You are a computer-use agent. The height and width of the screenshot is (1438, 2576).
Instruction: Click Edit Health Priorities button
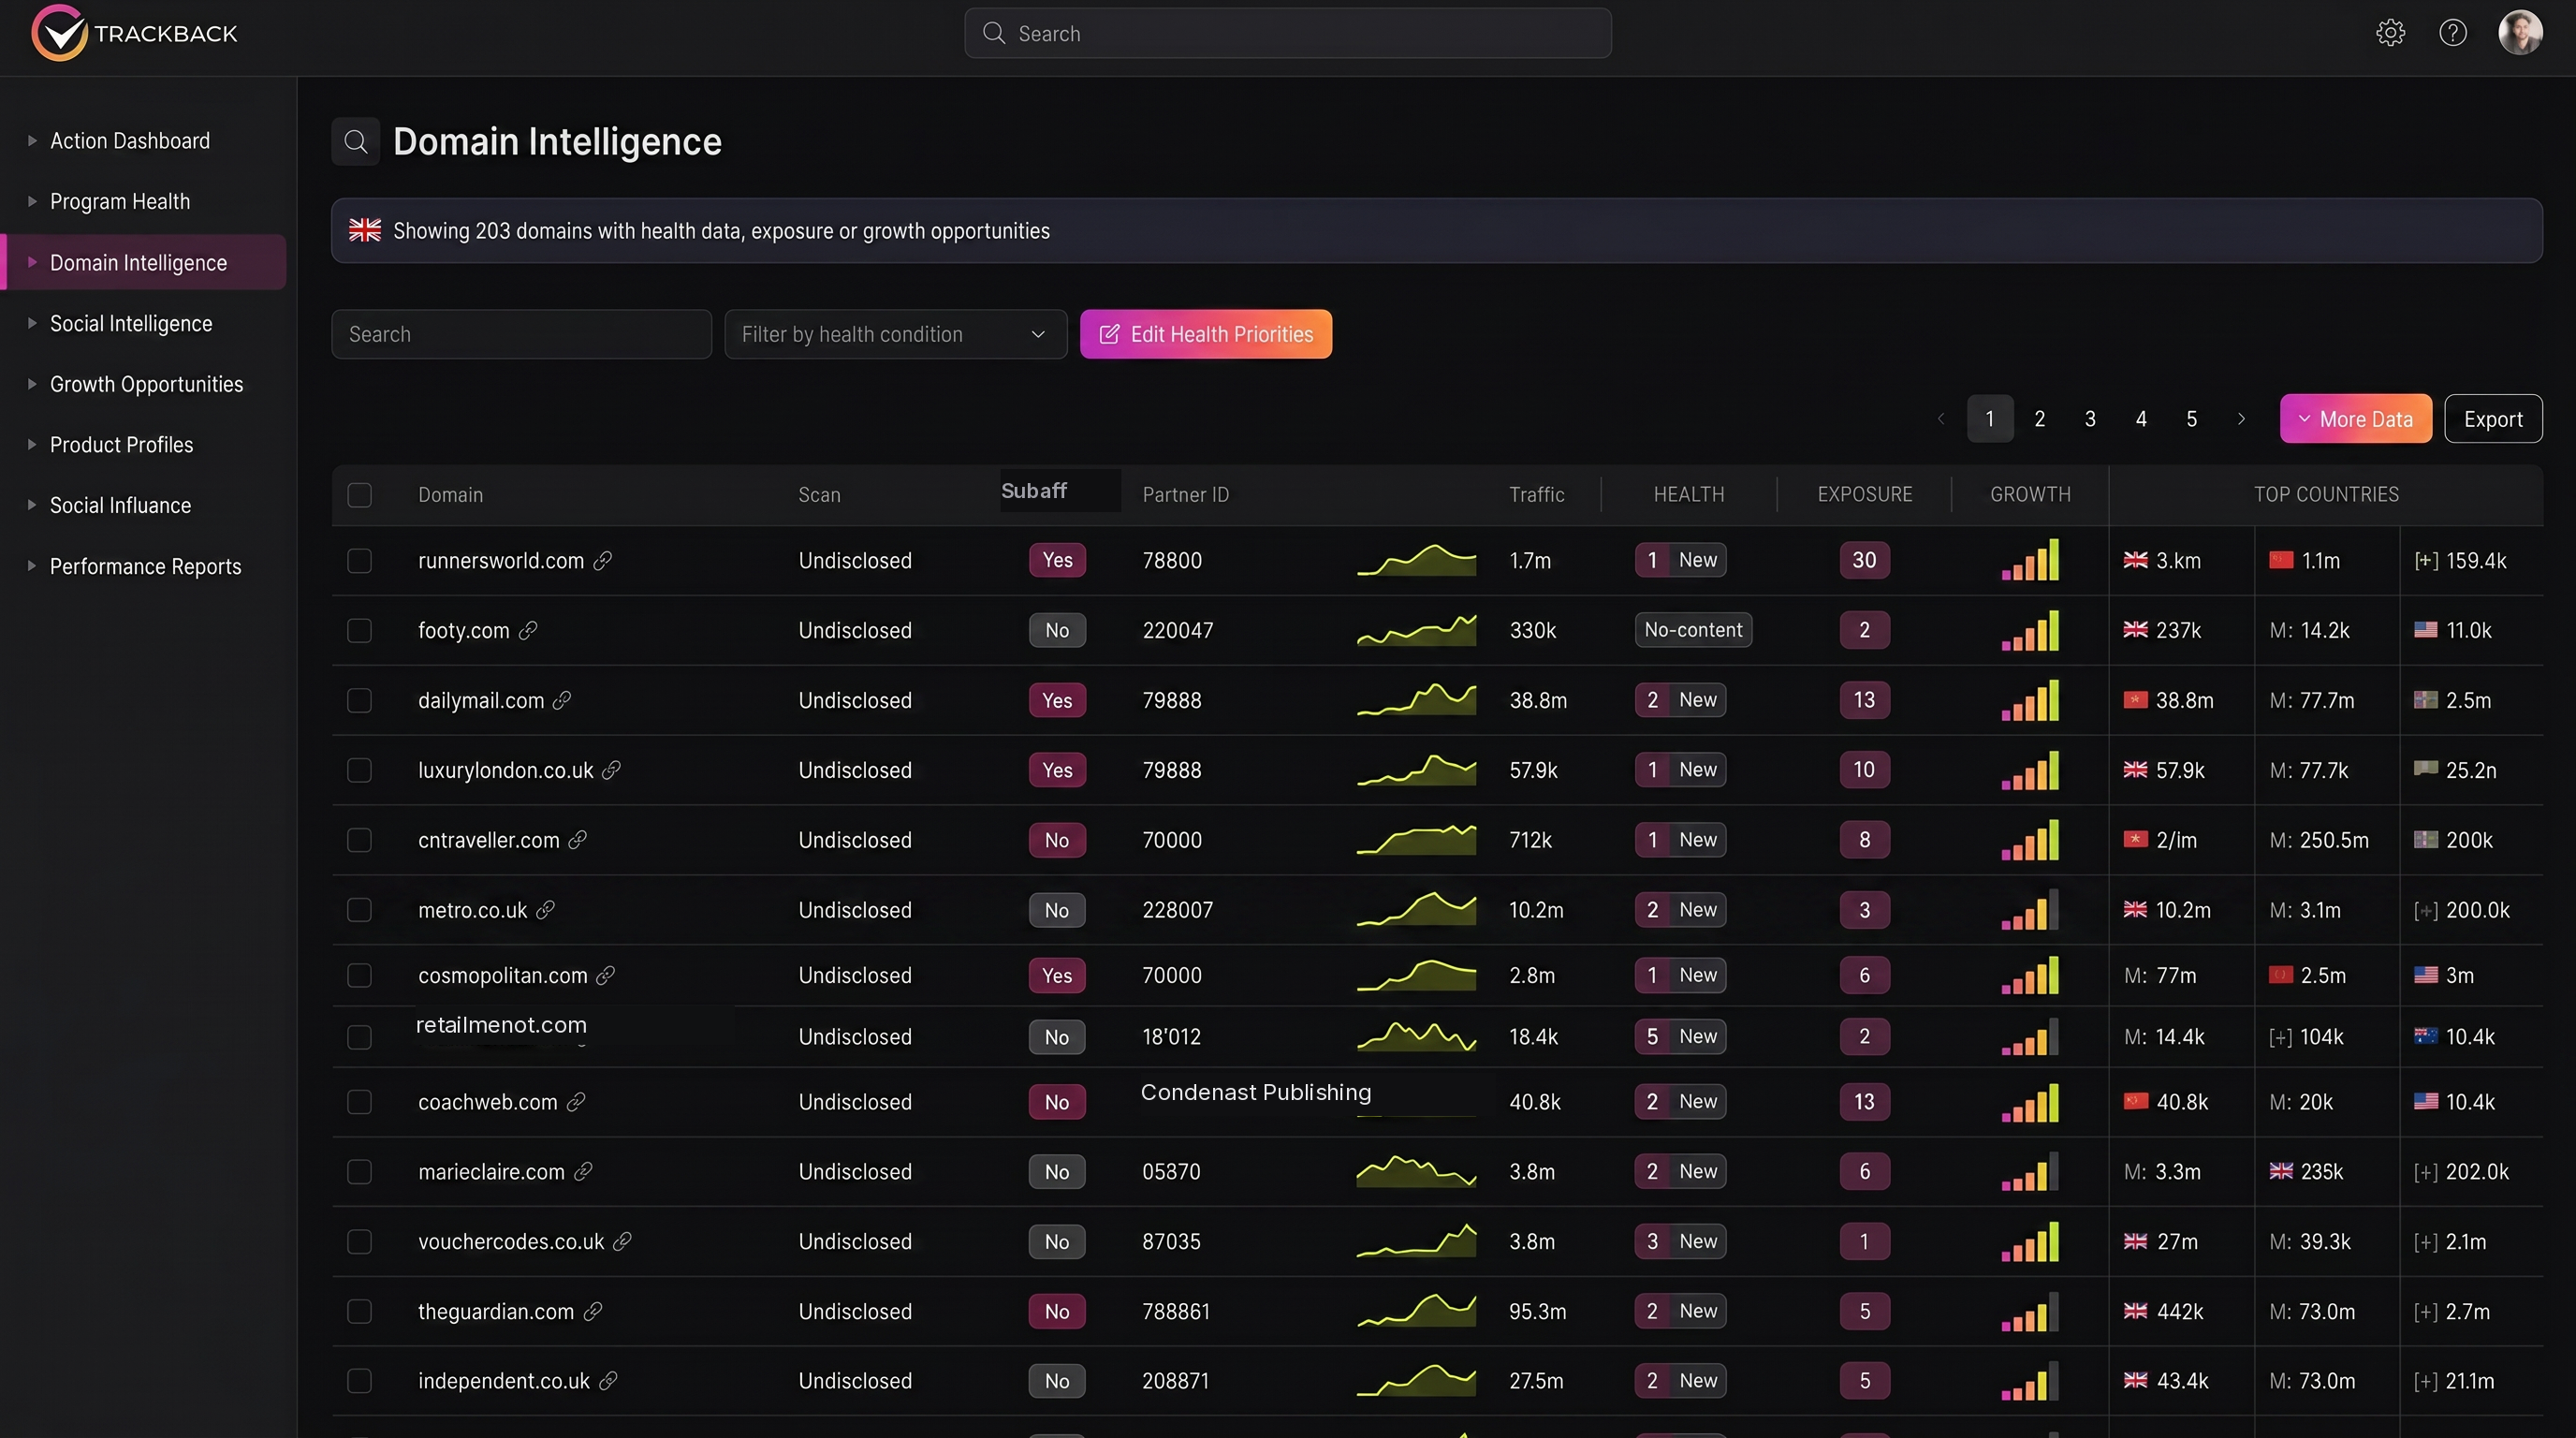pyautogui.click(x=1205, y=334)
